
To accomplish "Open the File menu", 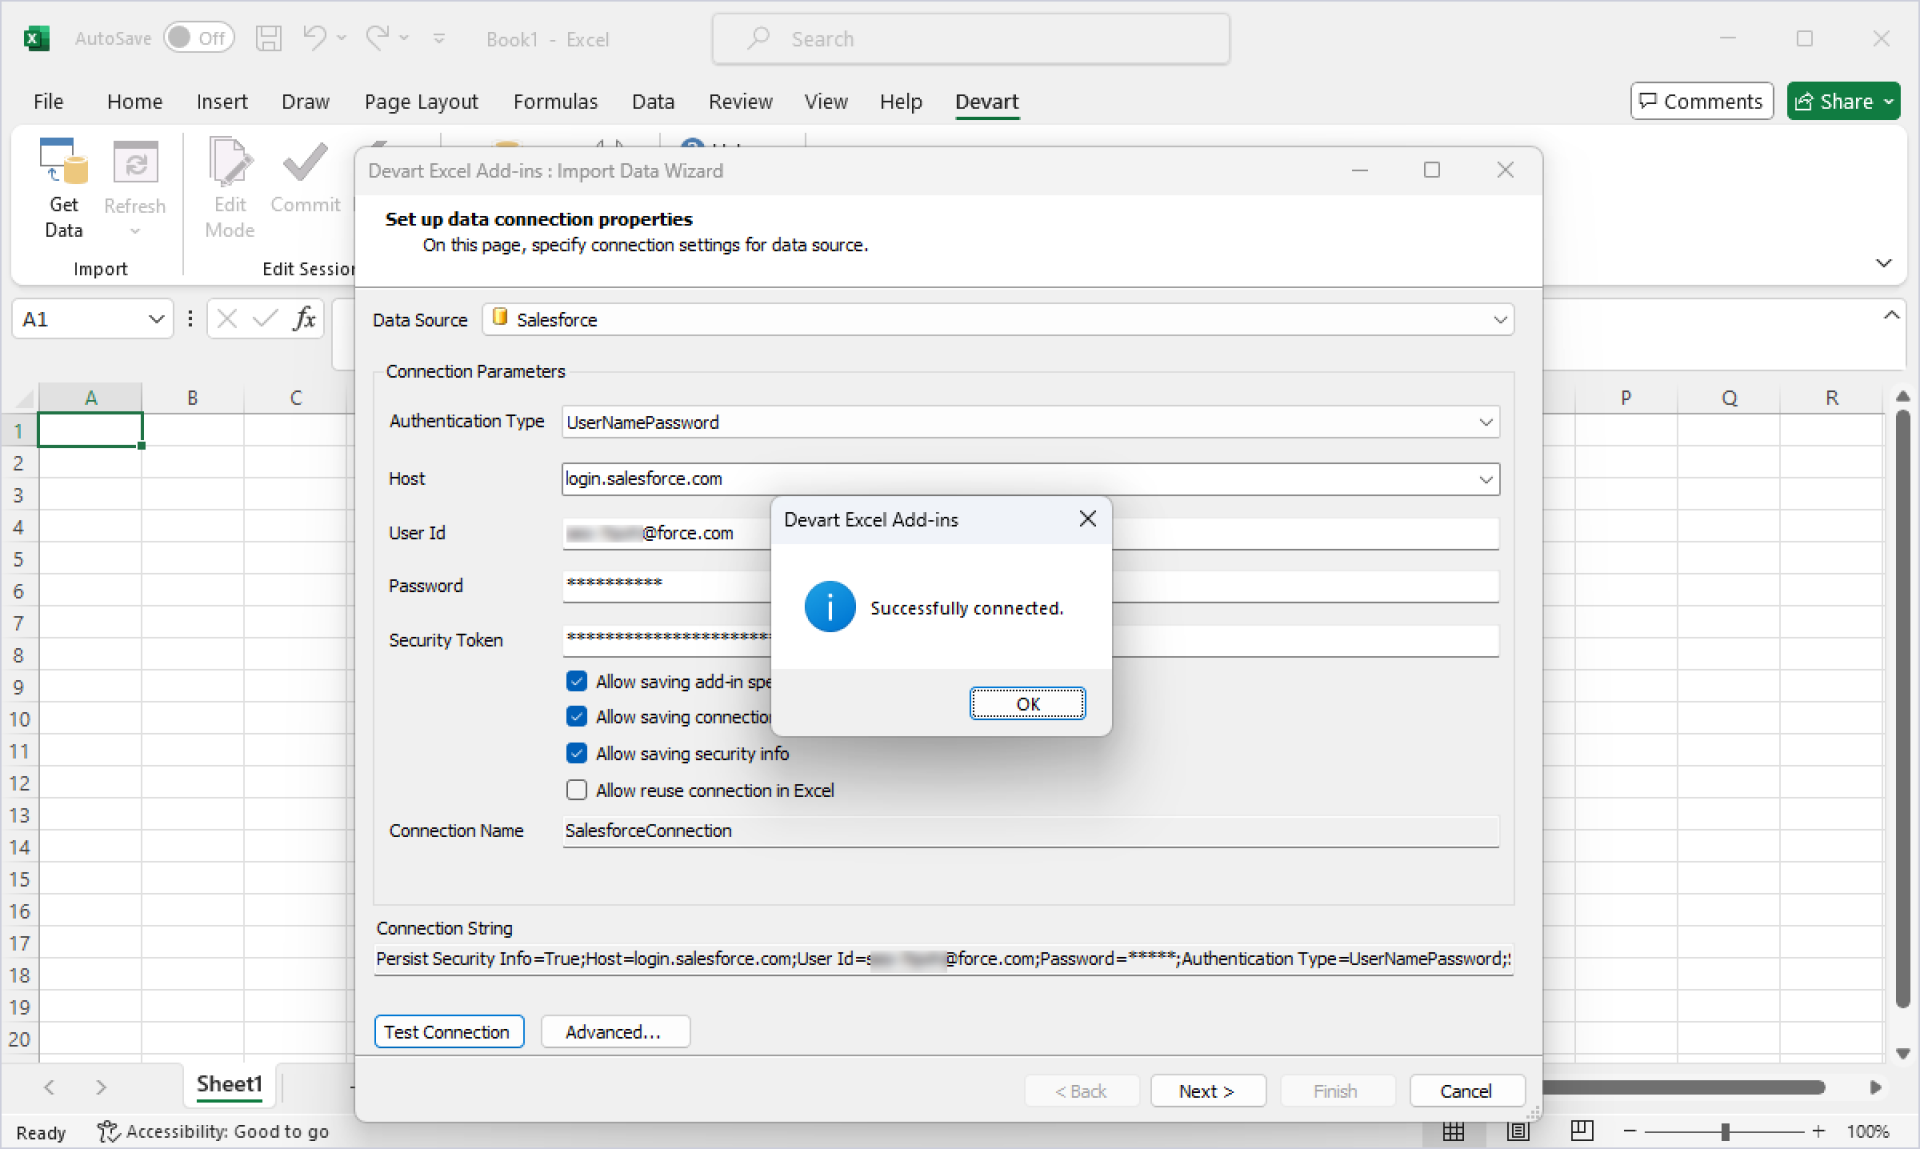I will coord(48,101).
